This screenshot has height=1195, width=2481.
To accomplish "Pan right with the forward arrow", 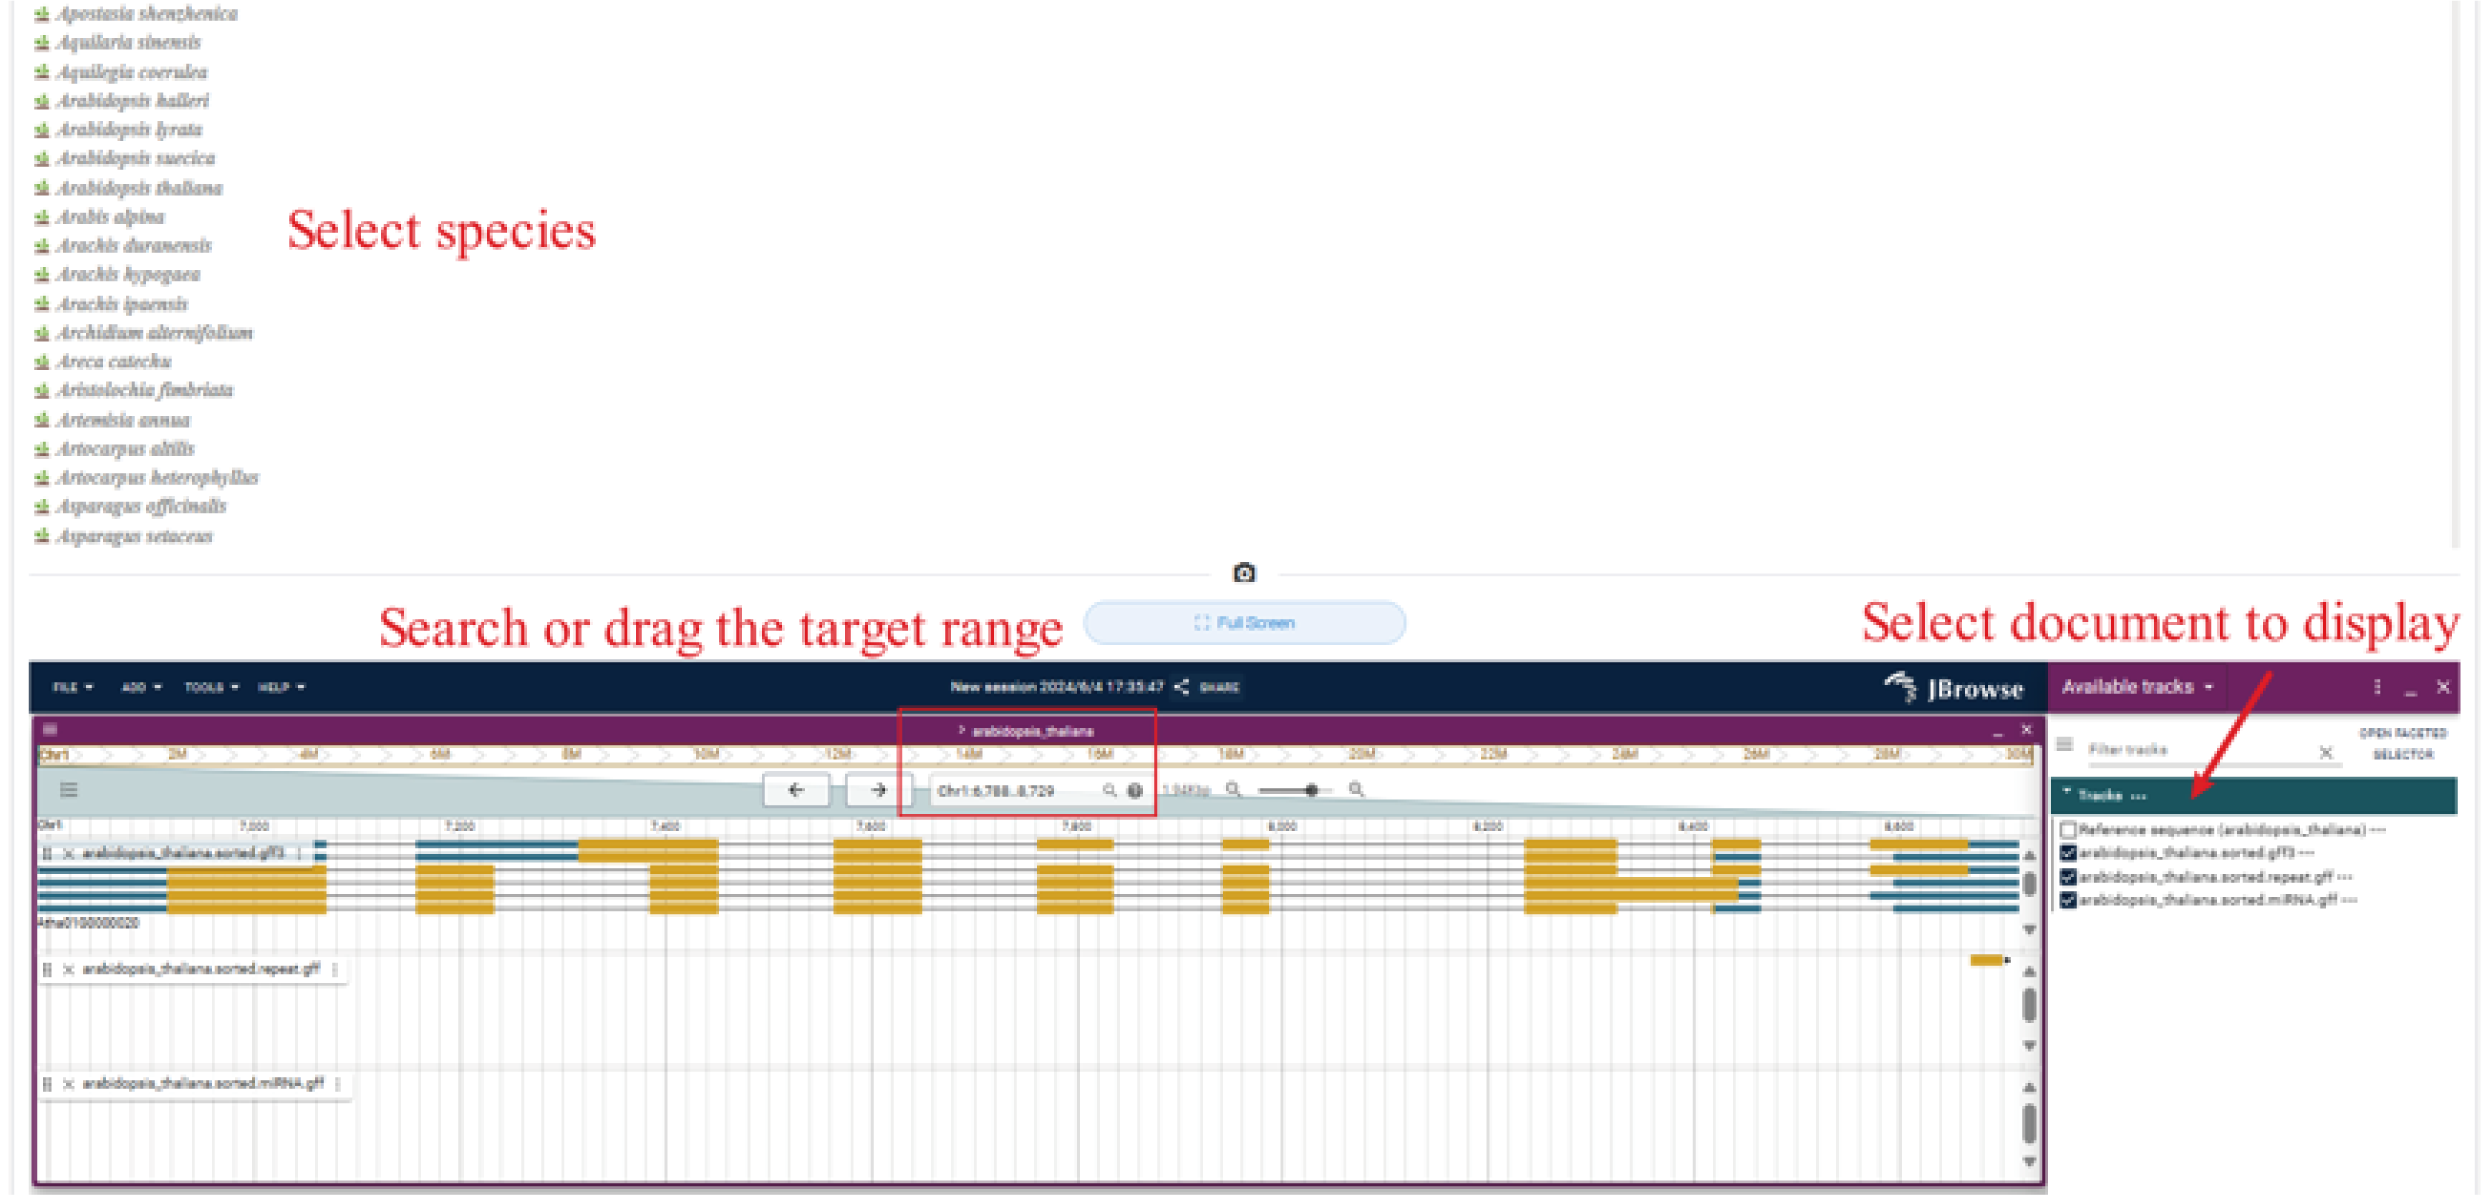I will (x=878, y=790).
